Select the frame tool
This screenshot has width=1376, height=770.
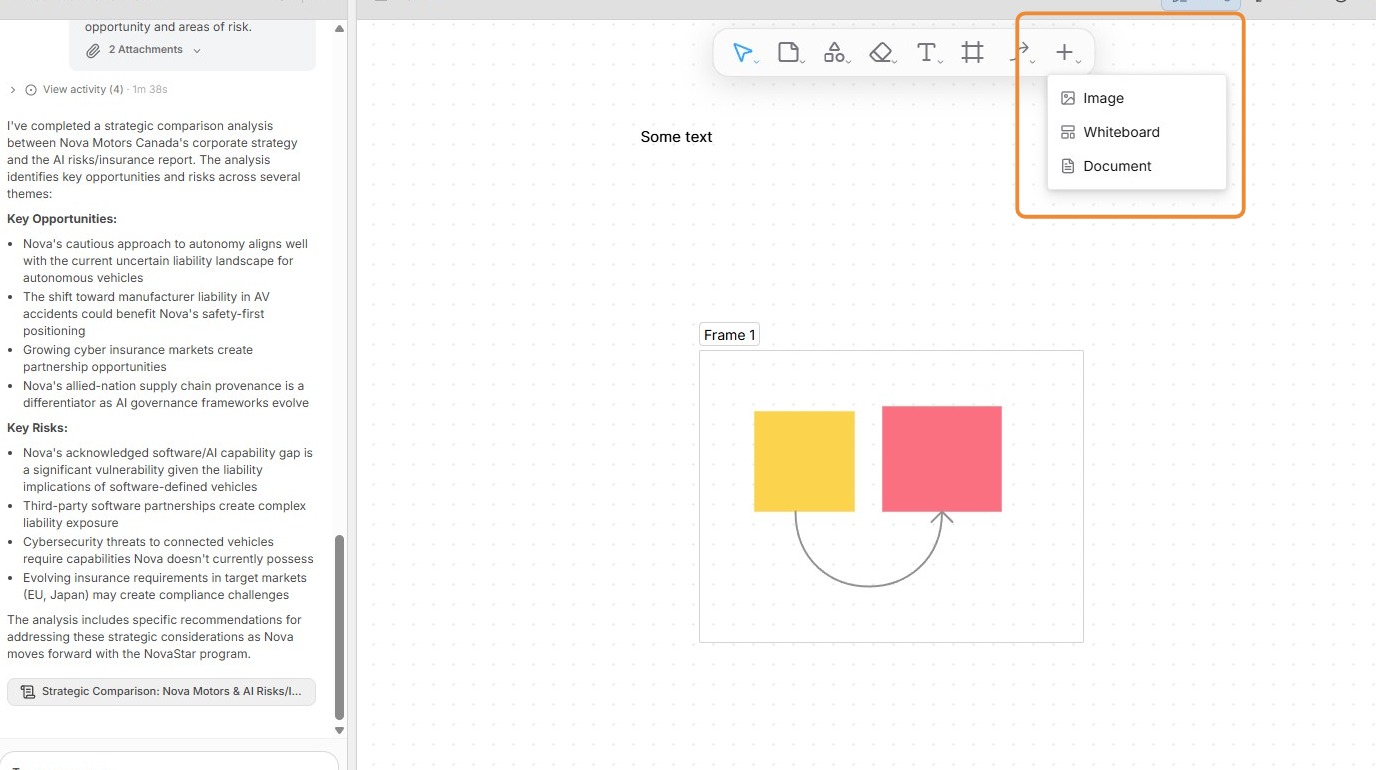pyautogui.click(x=972, y=53)
